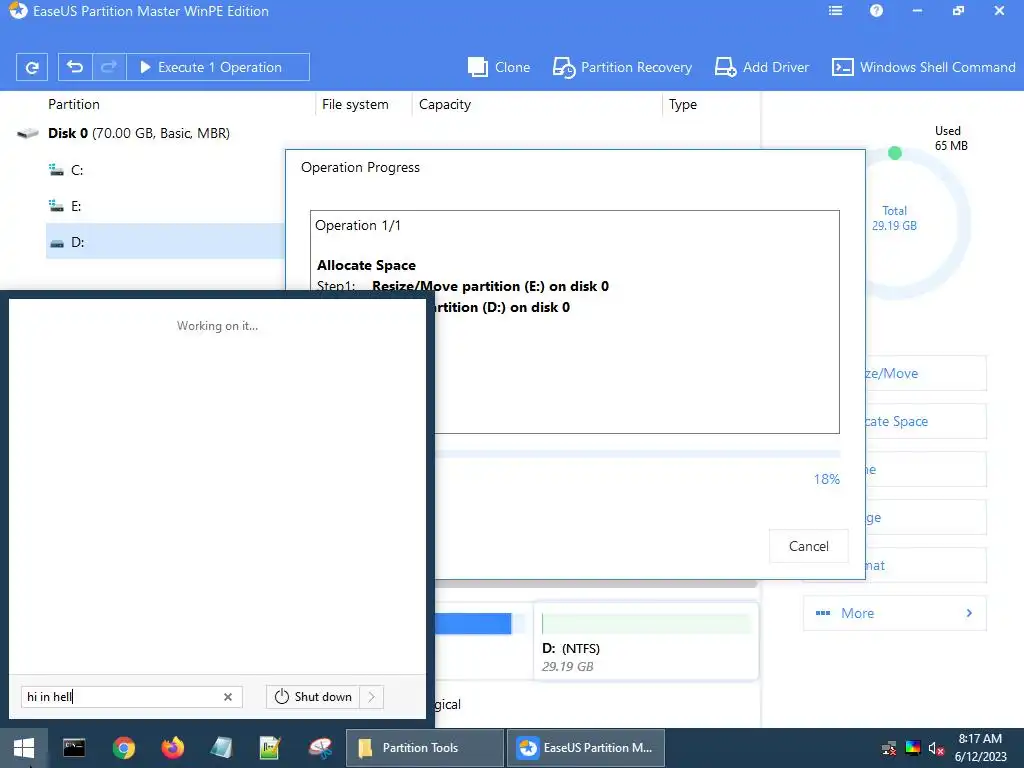Open the clock and date in tray
Screen dimensions: 1024x768
(980, 748)
